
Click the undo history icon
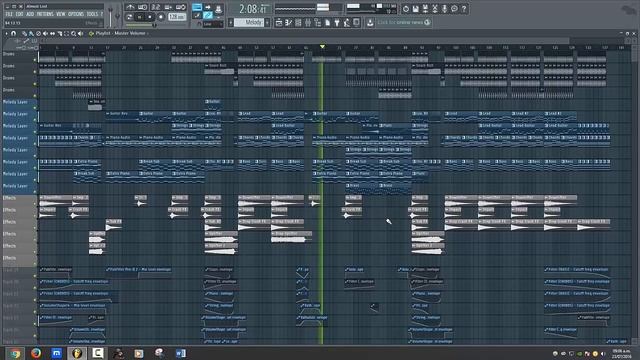(x=406, y=9)
